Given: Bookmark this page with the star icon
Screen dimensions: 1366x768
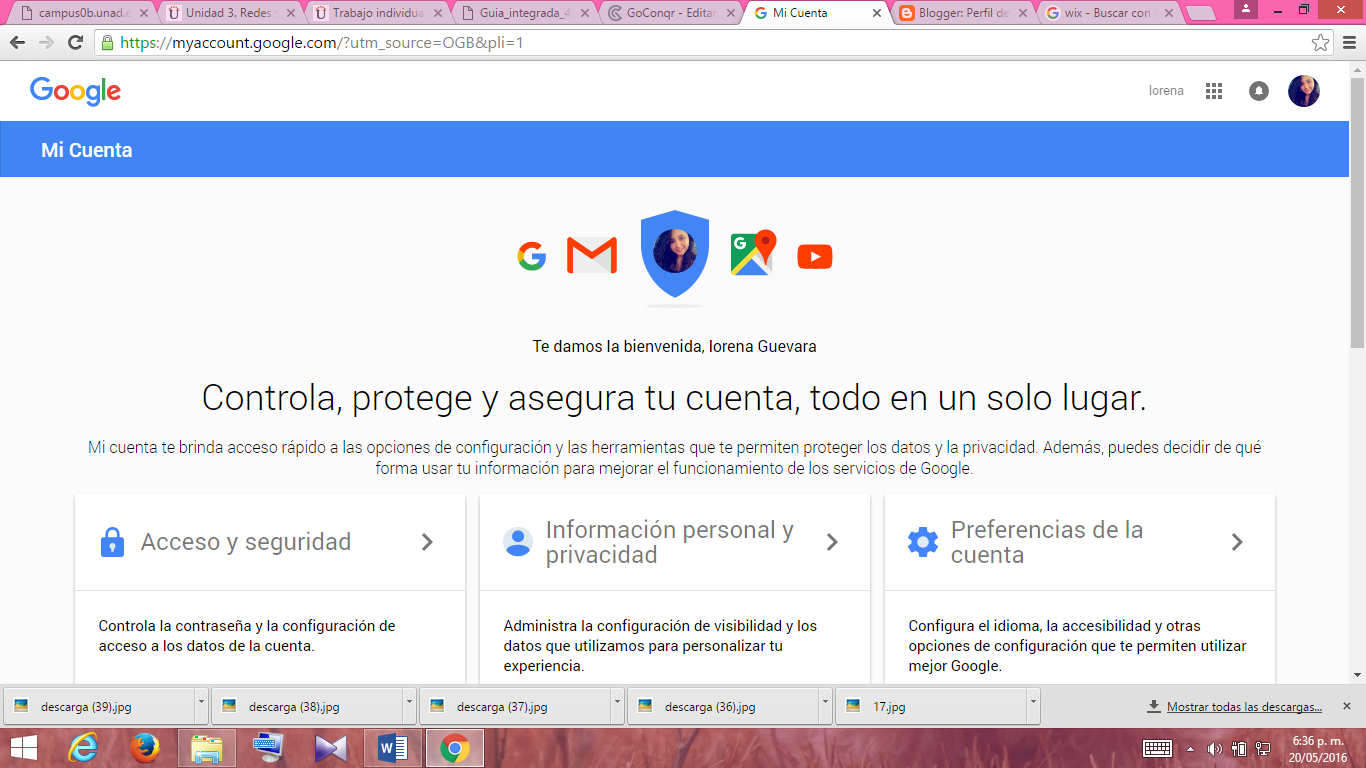Looking at the screenshot, I should (1321, 43).
